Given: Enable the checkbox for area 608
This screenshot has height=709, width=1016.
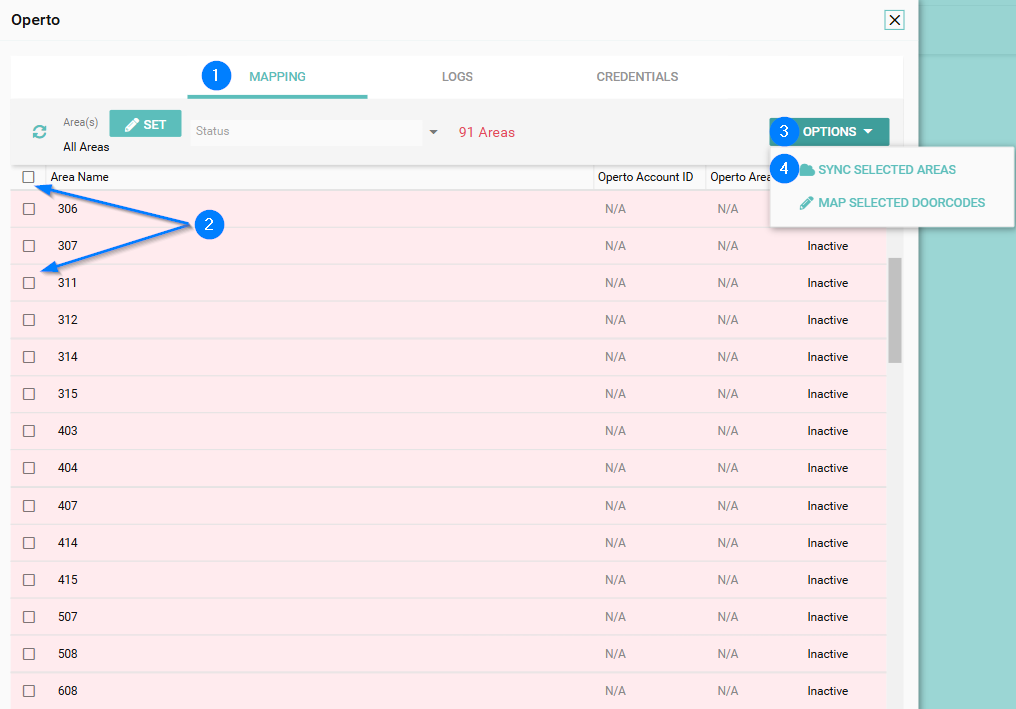Looking at the screenshot, I should 29,691.
